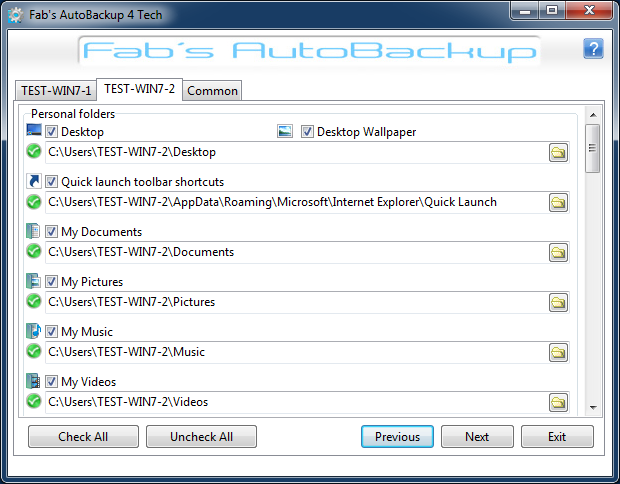Image resolution: width=620 pixels, height=484 pixels.
Task: Click the Check All button
Action: pos(83,437)
